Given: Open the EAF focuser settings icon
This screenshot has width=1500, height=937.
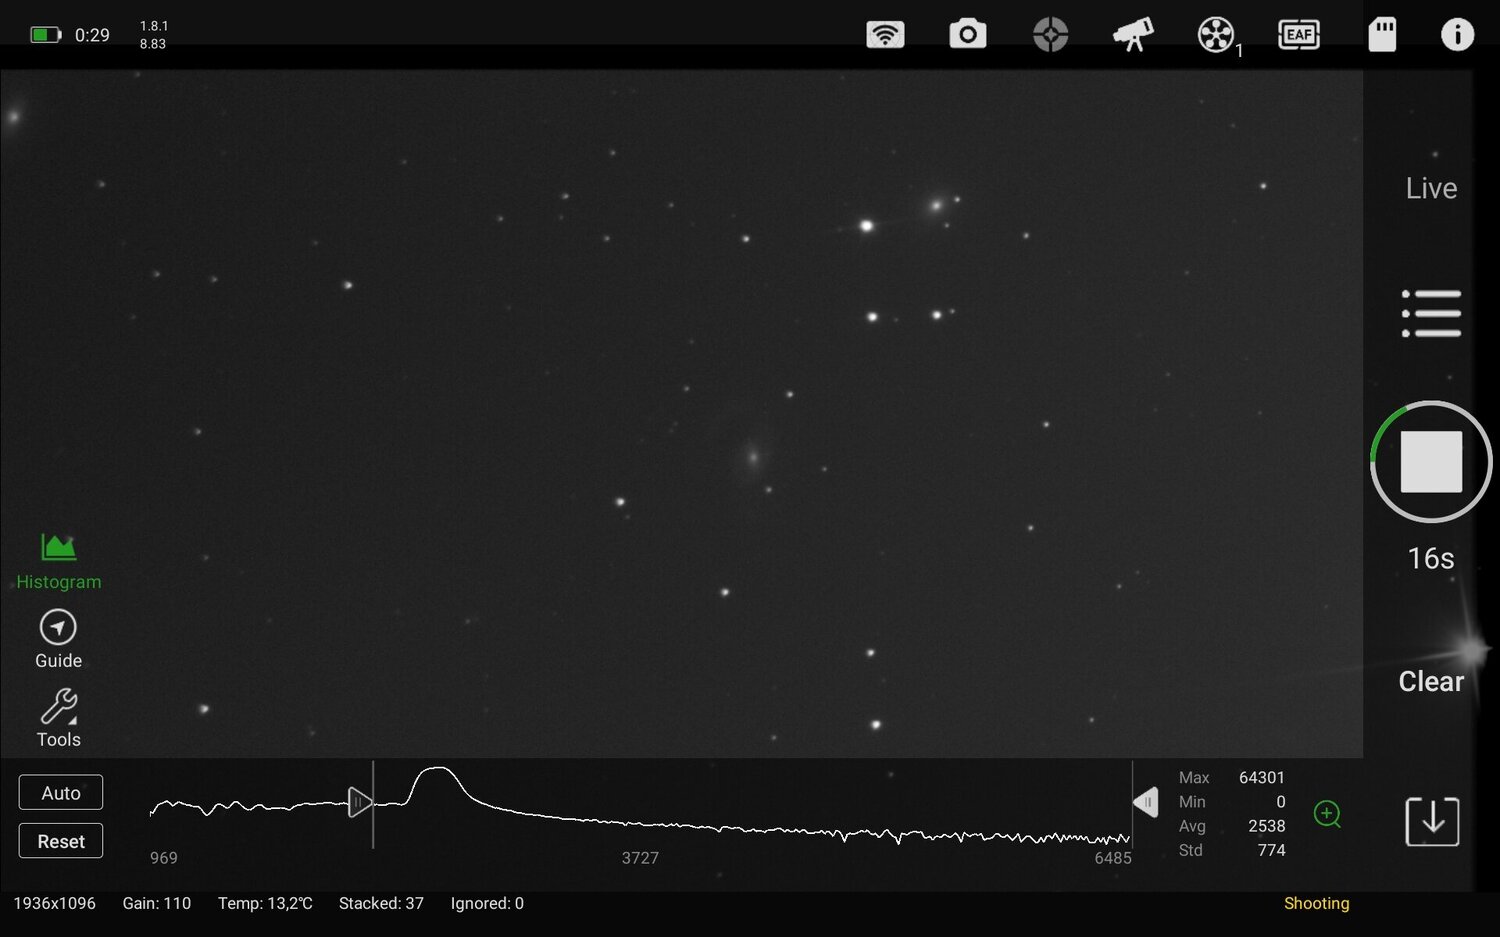Looking at the screenshot, I should 1299,35.
